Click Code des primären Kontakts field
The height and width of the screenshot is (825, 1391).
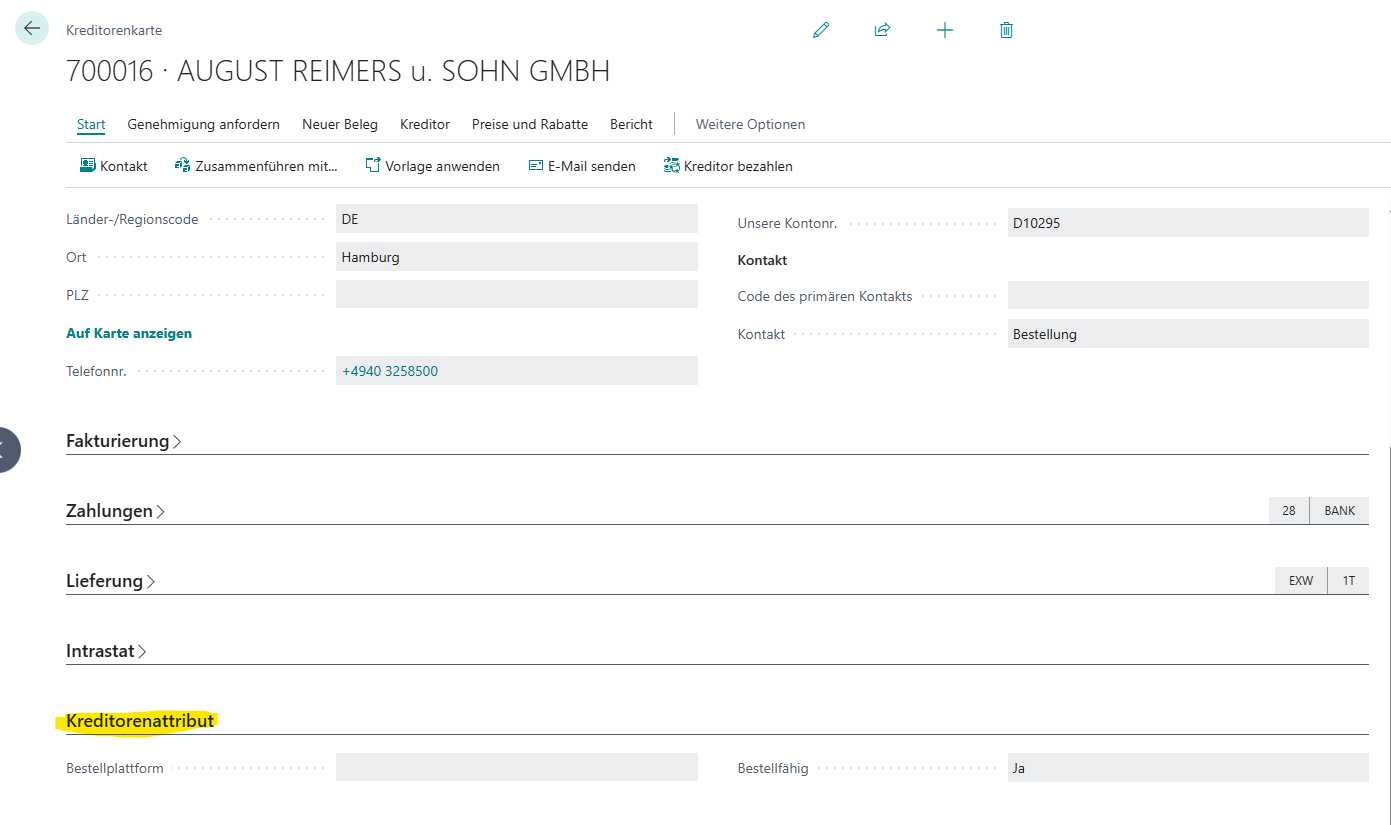click(x=1188, y=295)
